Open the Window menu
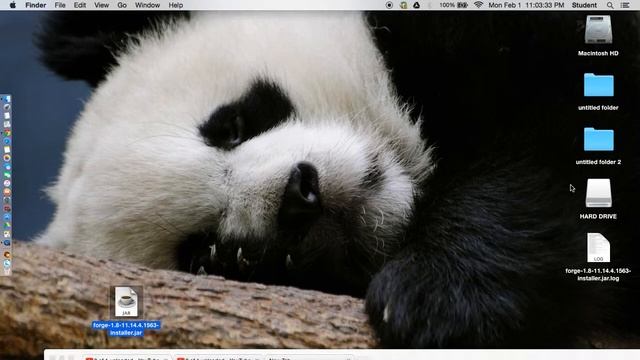640x360 pixels. pyautogui.click(x=147, y=5)
